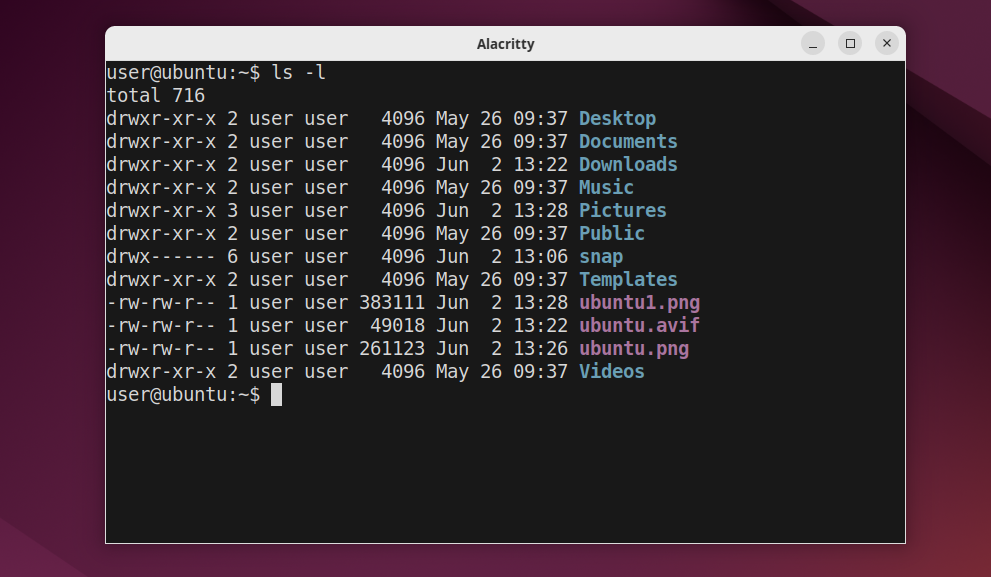Click the Alacritty title bar label
The image size is (991, 577).
pos(505,44)
